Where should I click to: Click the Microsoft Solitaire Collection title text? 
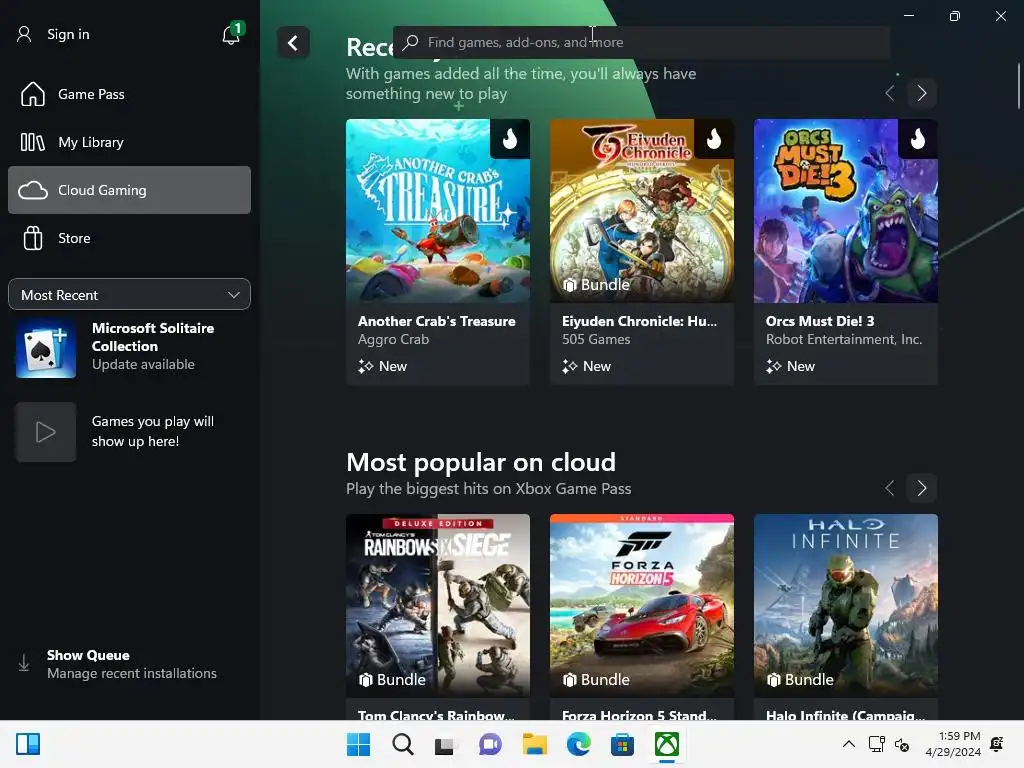point(153,337)
